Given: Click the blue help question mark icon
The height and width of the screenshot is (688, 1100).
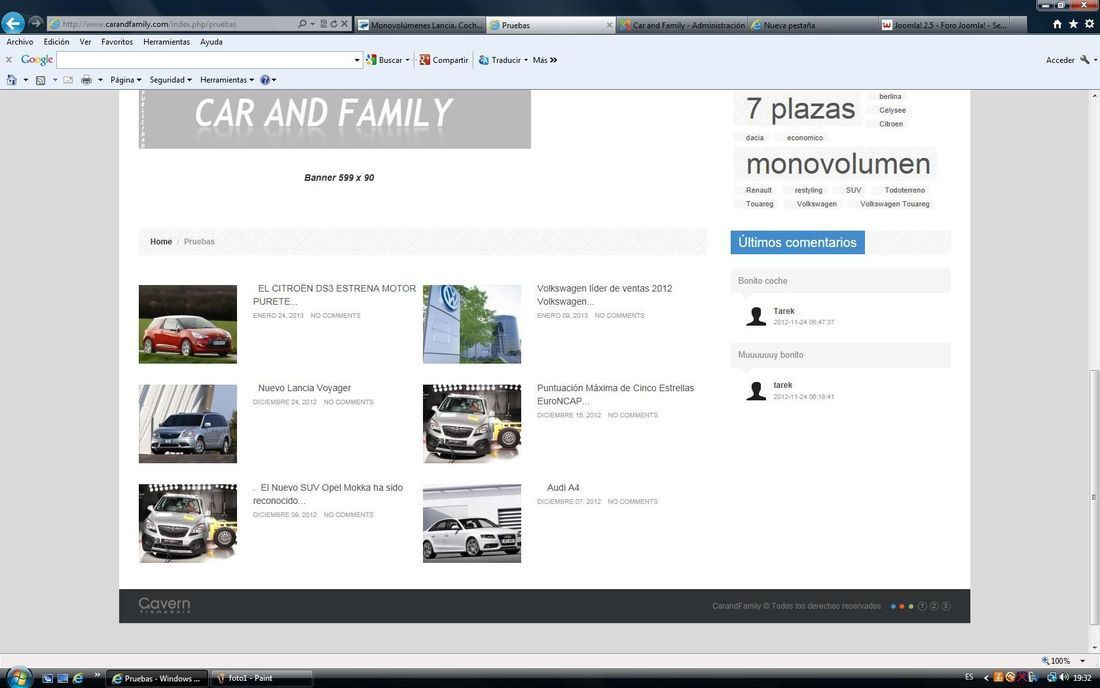Looking at the screenshot, I should pos(264,80).
